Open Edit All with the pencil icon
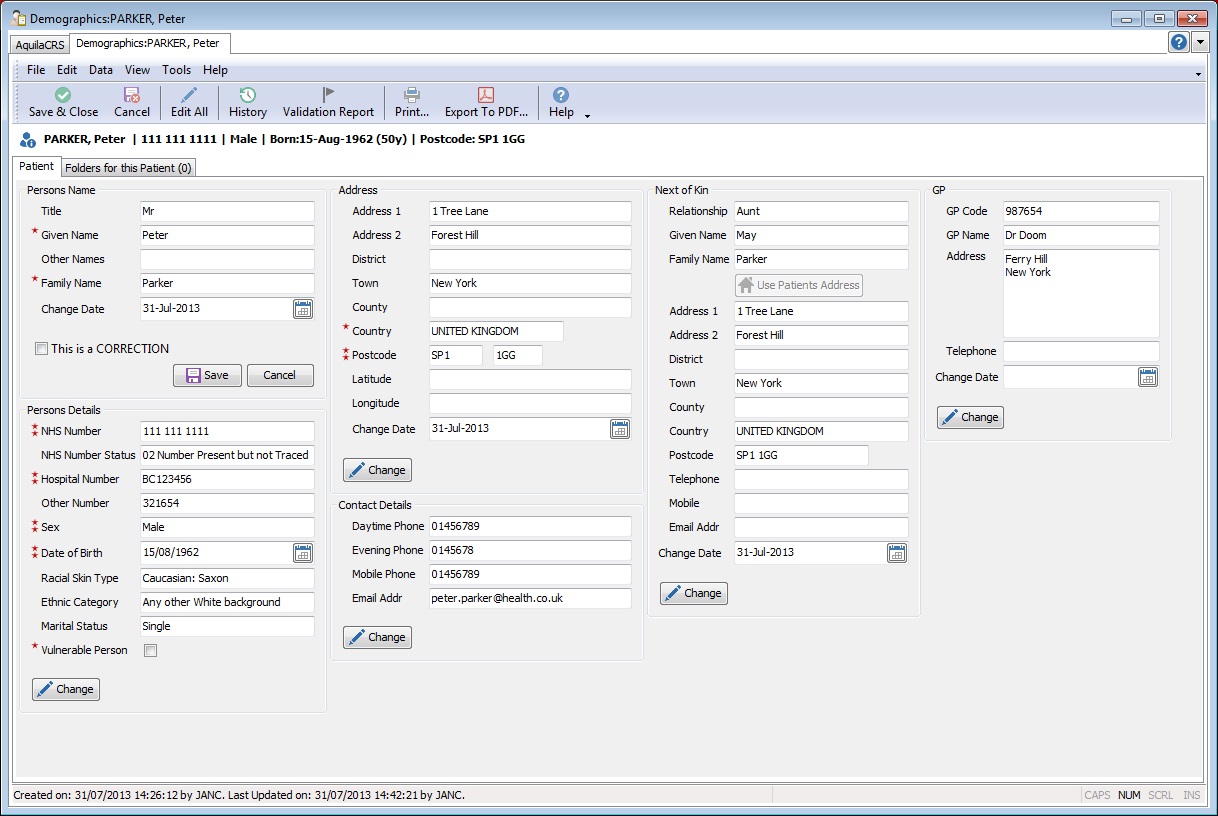The width and height of the screenshot is (1218, 816). click(x=189, y=95)
